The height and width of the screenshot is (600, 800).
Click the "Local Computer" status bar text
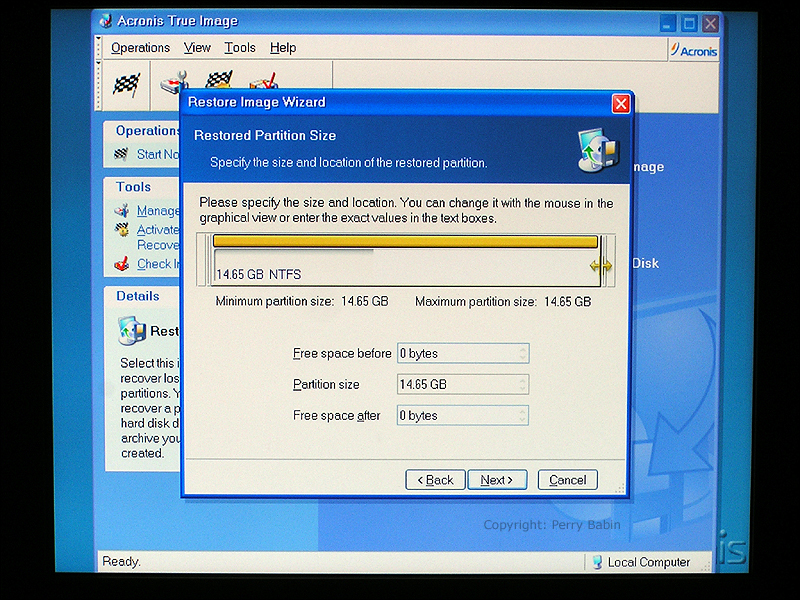pyautogui.click(x=649, y=562)
